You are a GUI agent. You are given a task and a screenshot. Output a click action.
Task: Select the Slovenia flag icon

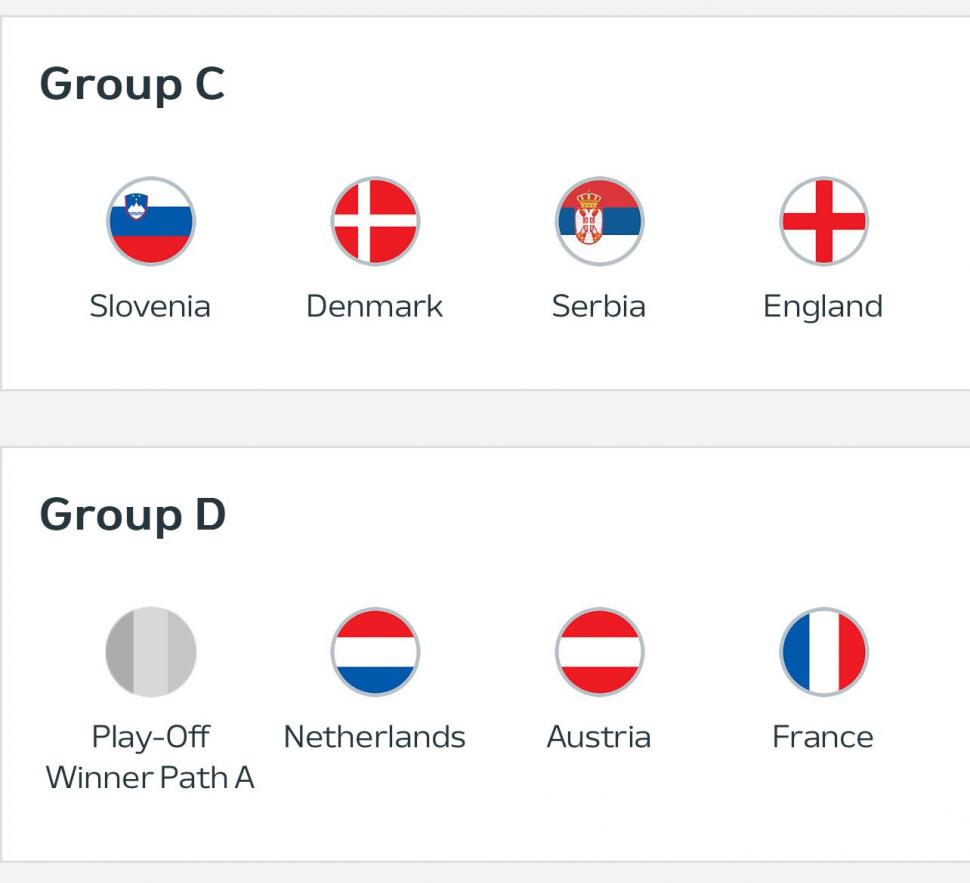[150, 221]
